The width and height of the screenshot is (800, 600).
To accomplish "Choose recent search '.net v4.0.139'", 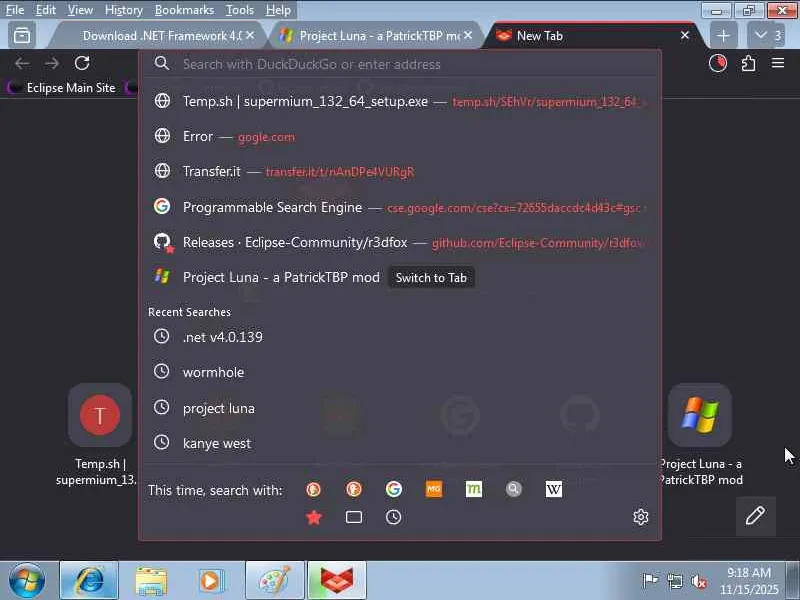I will [x=400, y=337].
